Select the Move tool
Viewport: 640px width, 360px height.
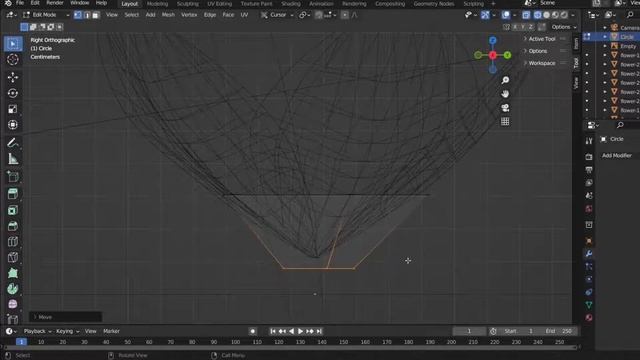13,77
